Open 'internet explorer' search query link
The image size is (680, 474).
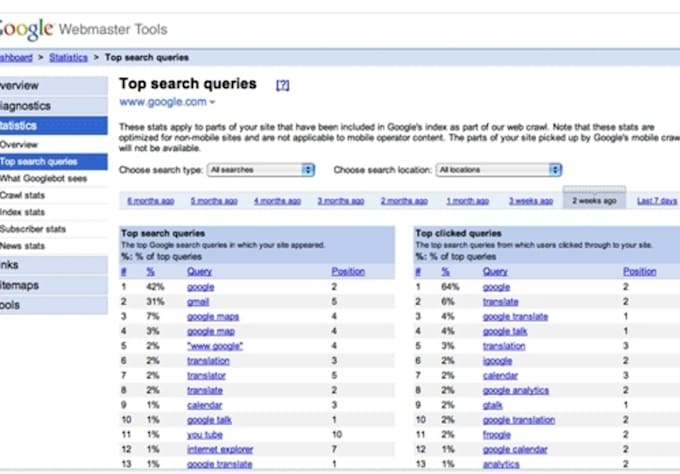click(x=220, y=449)
